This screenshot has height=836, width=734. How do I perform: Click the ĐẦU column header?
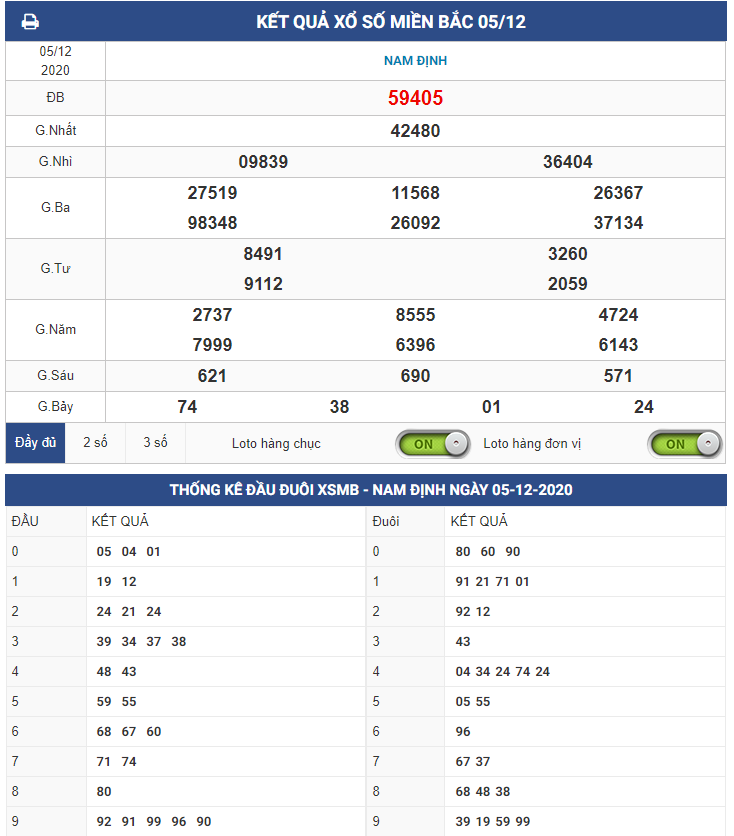coord(25,521)
